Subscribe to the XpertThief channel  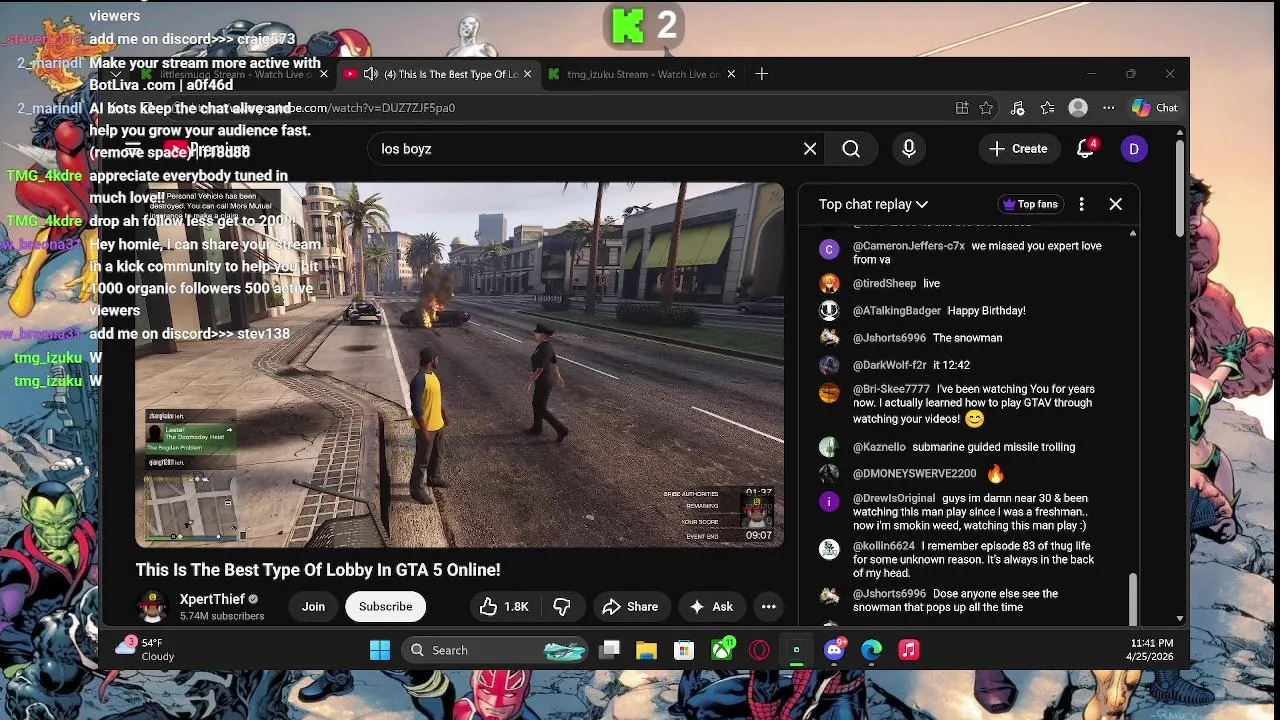tap(385, 607)
